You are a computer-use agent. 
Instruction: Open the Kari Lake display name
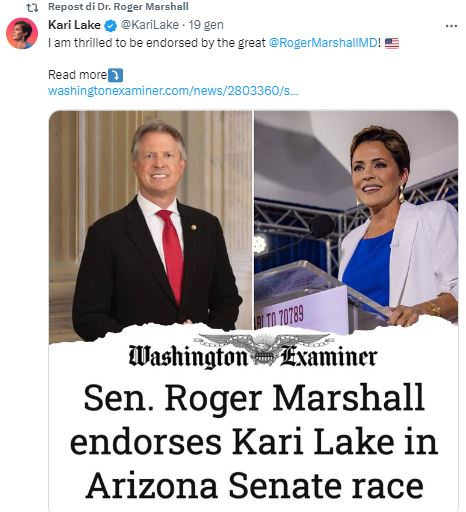(x=74, y=25)
